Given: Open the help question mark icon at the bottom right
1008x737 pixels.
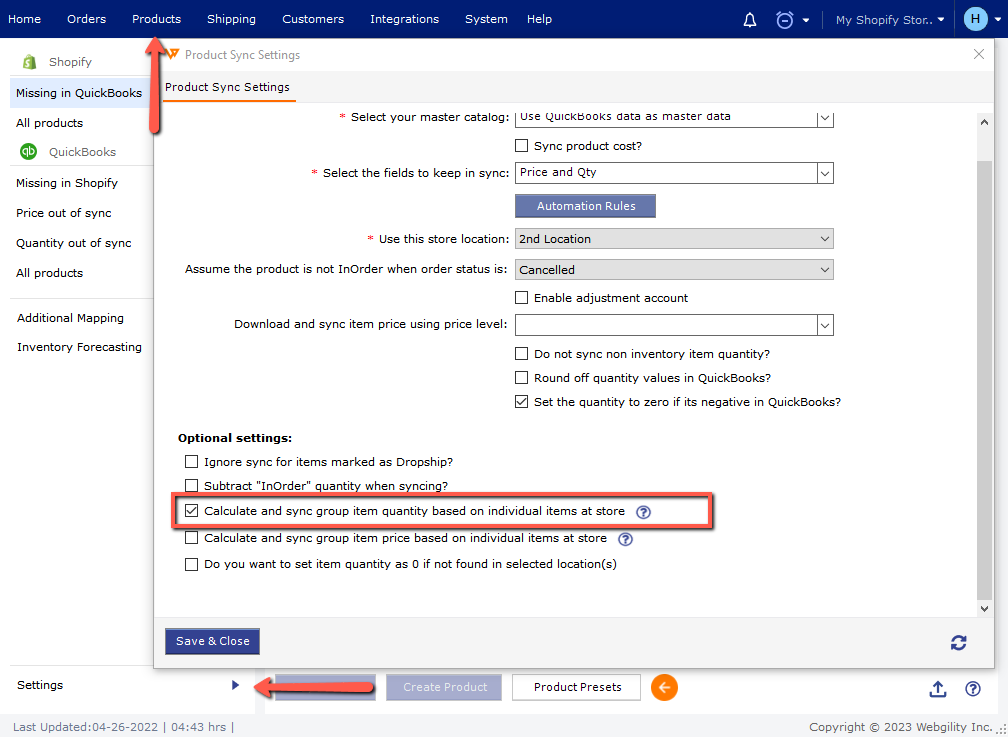Looking at the screenshot, I should click(973, 689).
